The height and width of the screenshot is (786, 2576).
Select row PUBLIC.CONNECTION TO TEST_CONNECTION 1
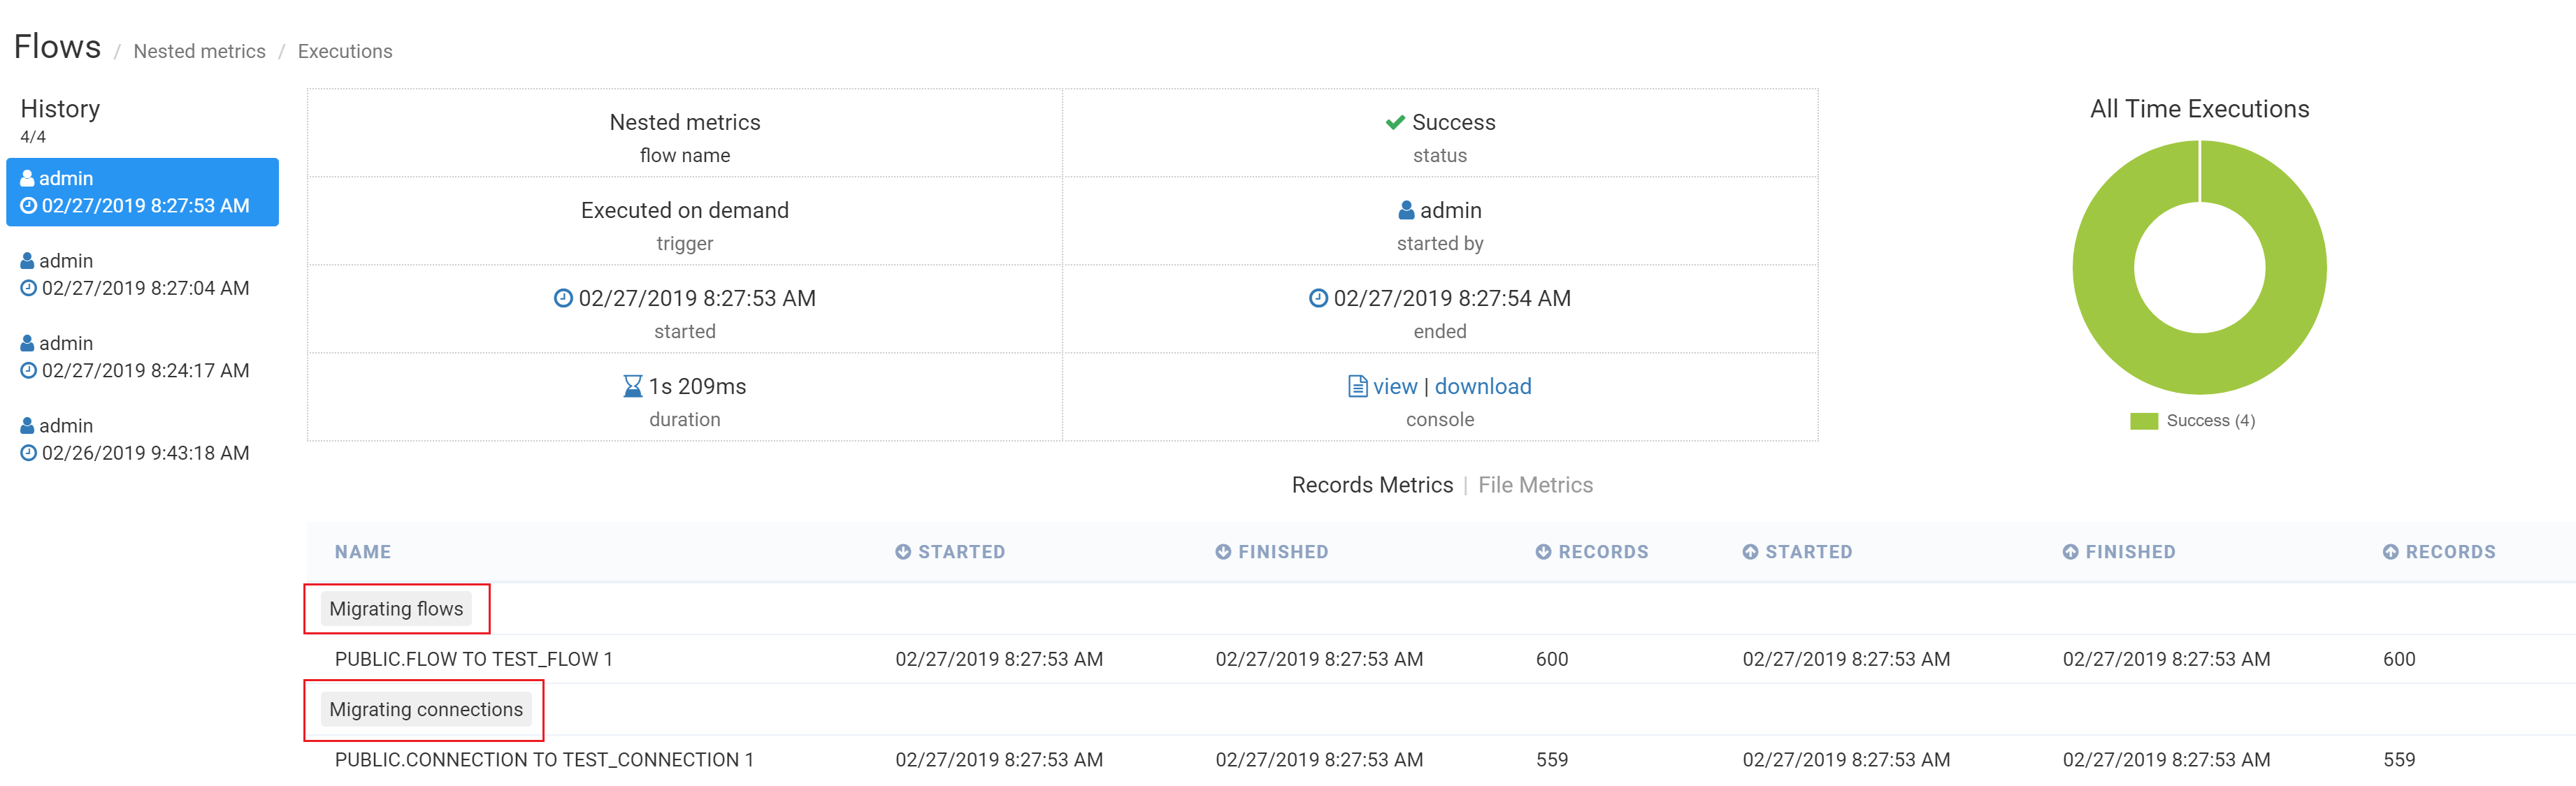1440,760
